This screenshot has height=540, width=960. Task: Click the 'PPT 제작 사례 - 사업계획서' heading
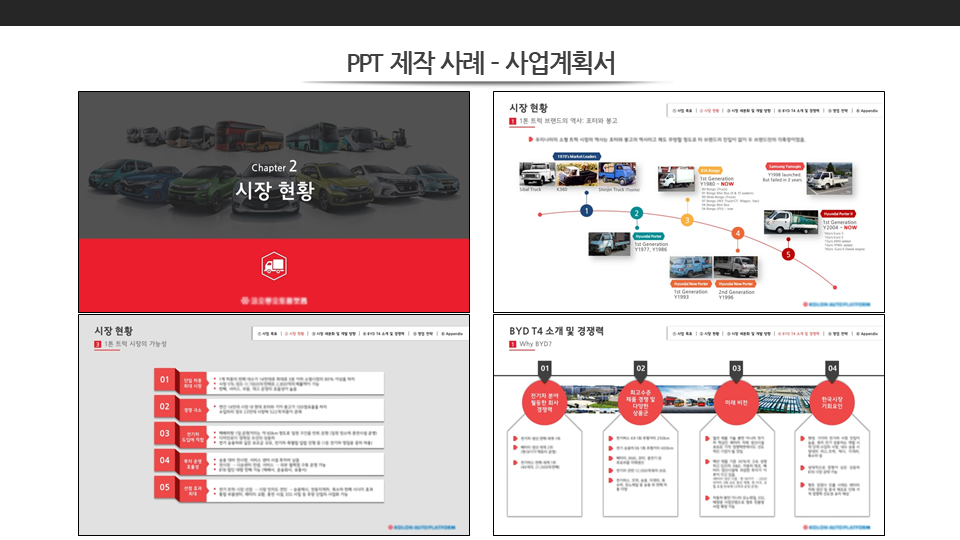click(480, 63)
